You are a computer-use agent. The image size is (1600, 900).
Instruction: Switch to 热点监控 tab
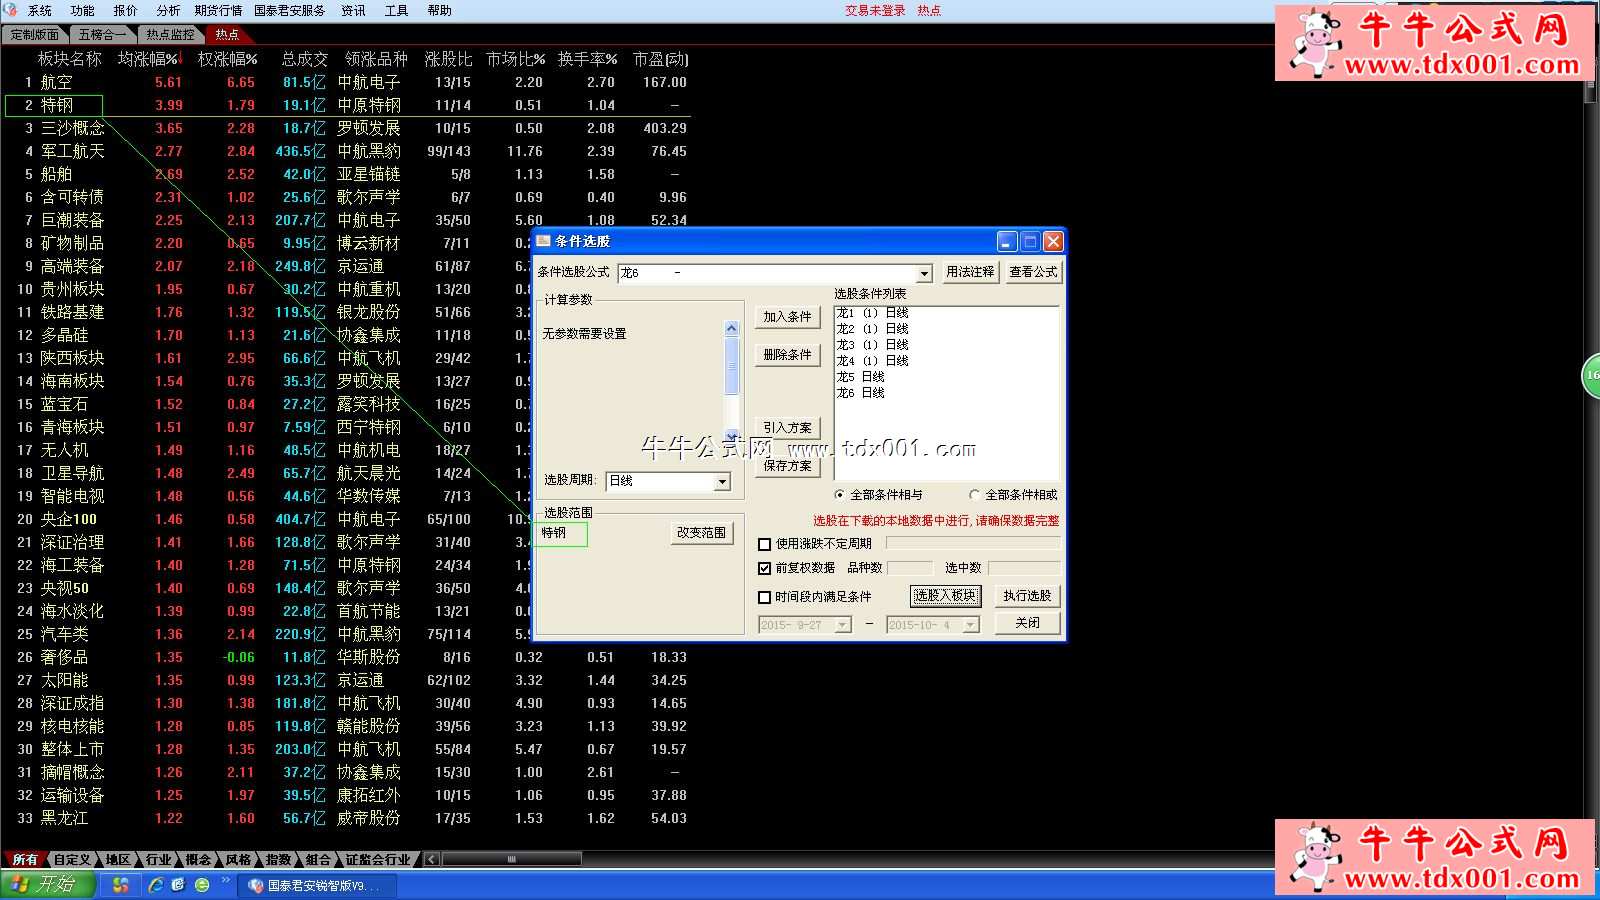tap(170, 35)
